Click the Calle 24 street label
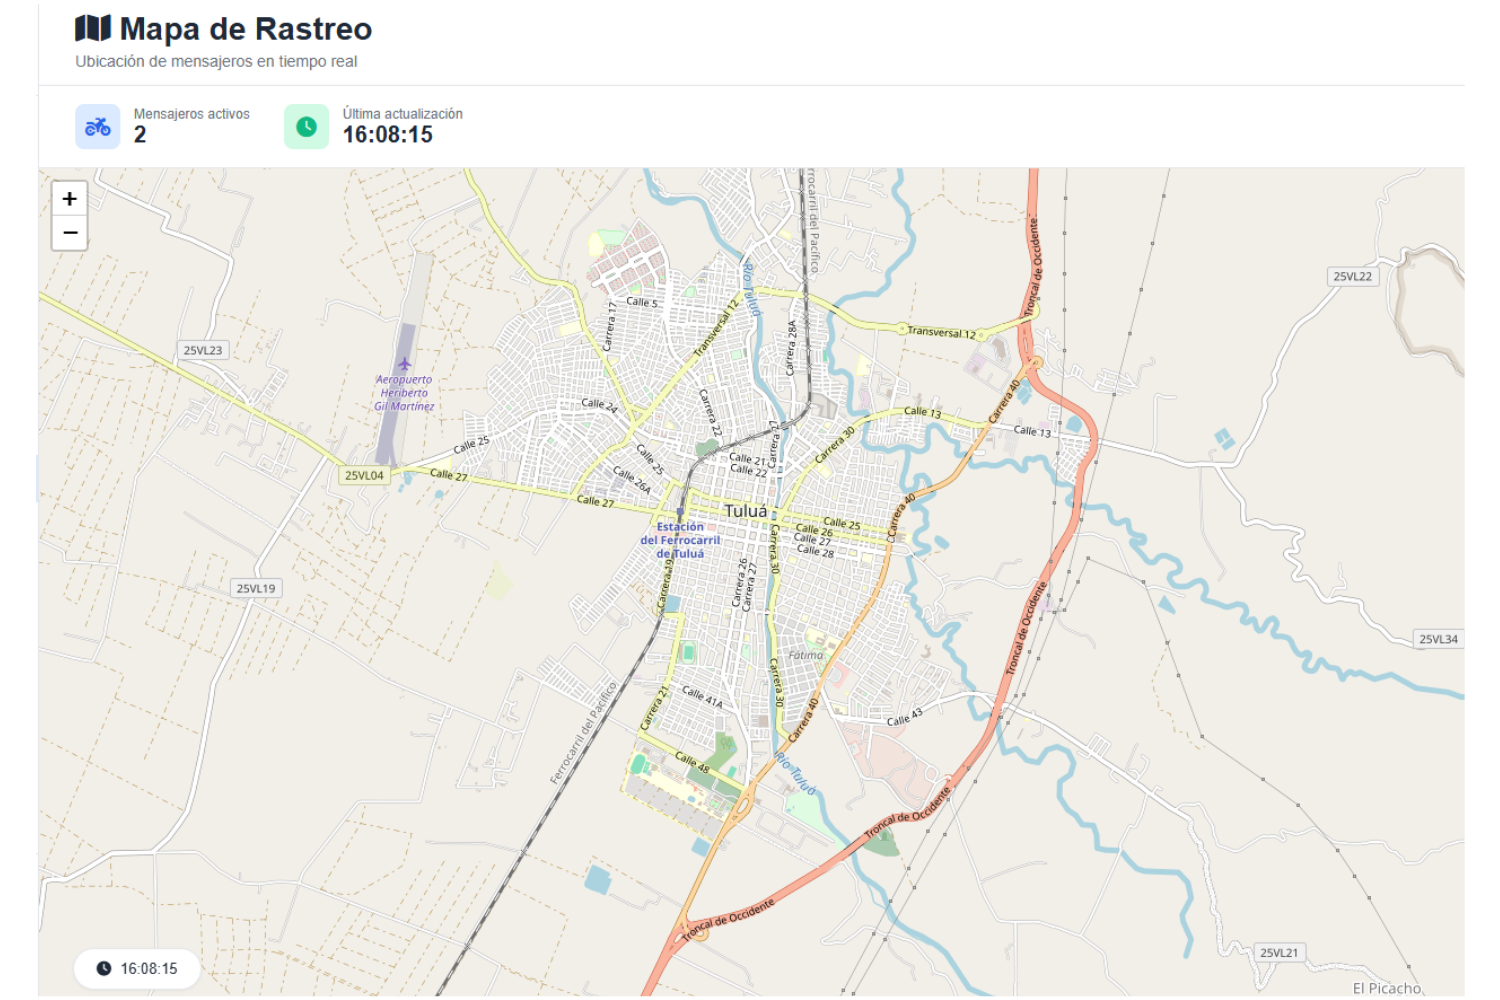The image size is (1500, 1000). 599,404
